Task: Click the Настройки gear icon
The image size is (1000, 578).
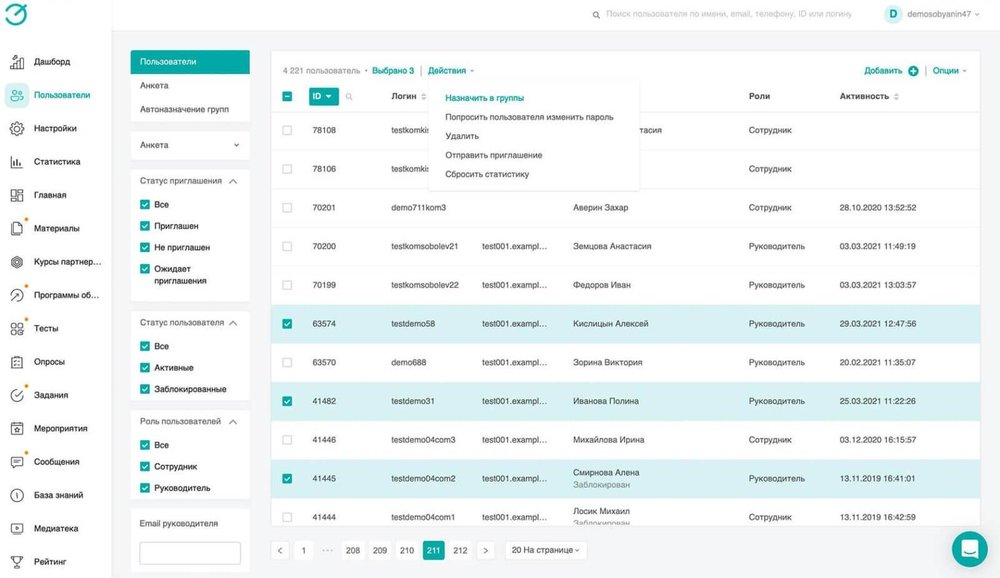Action: [x=17, y=128]
